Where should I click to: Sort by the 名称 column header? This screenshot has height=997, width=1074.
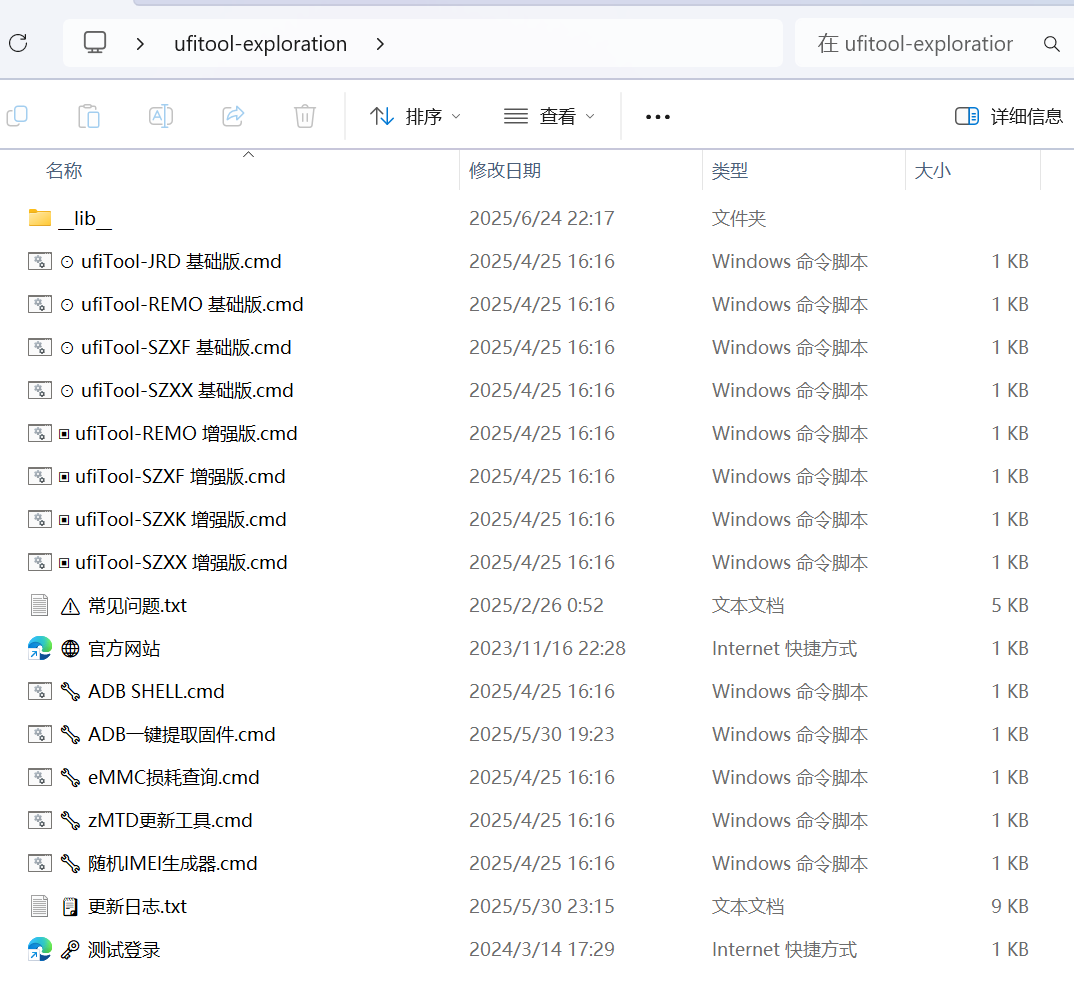click(64, 171)
